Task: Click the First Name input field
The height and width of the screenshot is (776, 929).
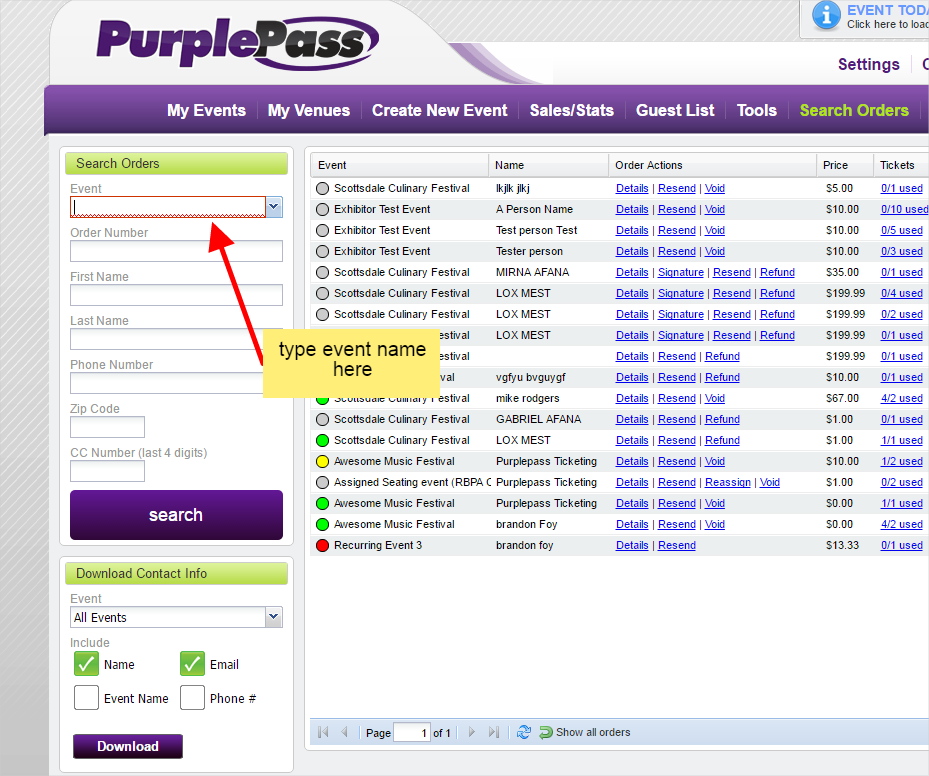Action: [x=176, y=295]
